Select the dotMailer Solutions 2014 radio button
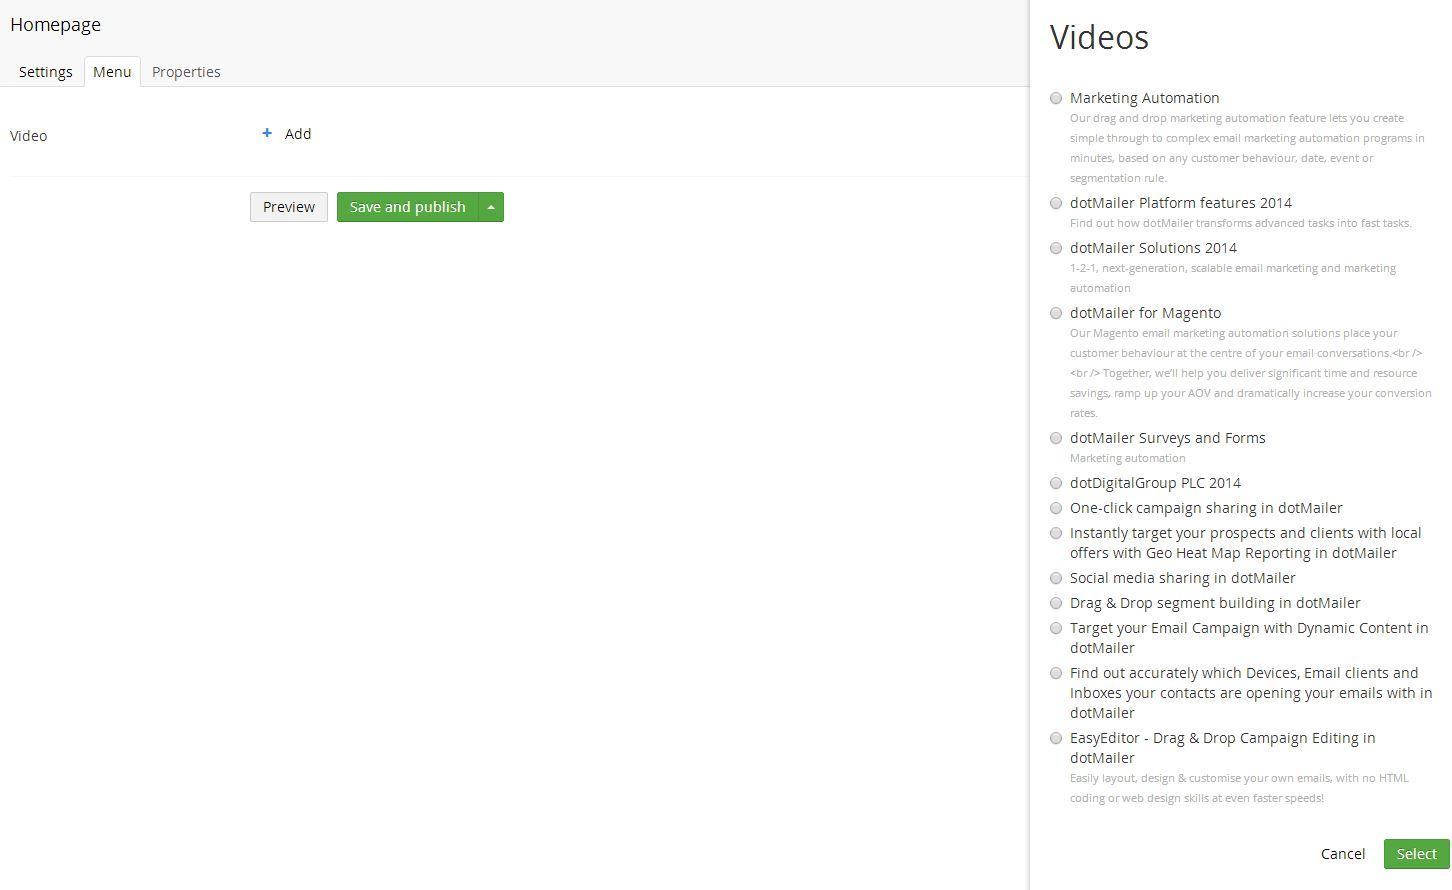Image resolution: width=1452 pixels, height=890 pixels. (1056, 248)
